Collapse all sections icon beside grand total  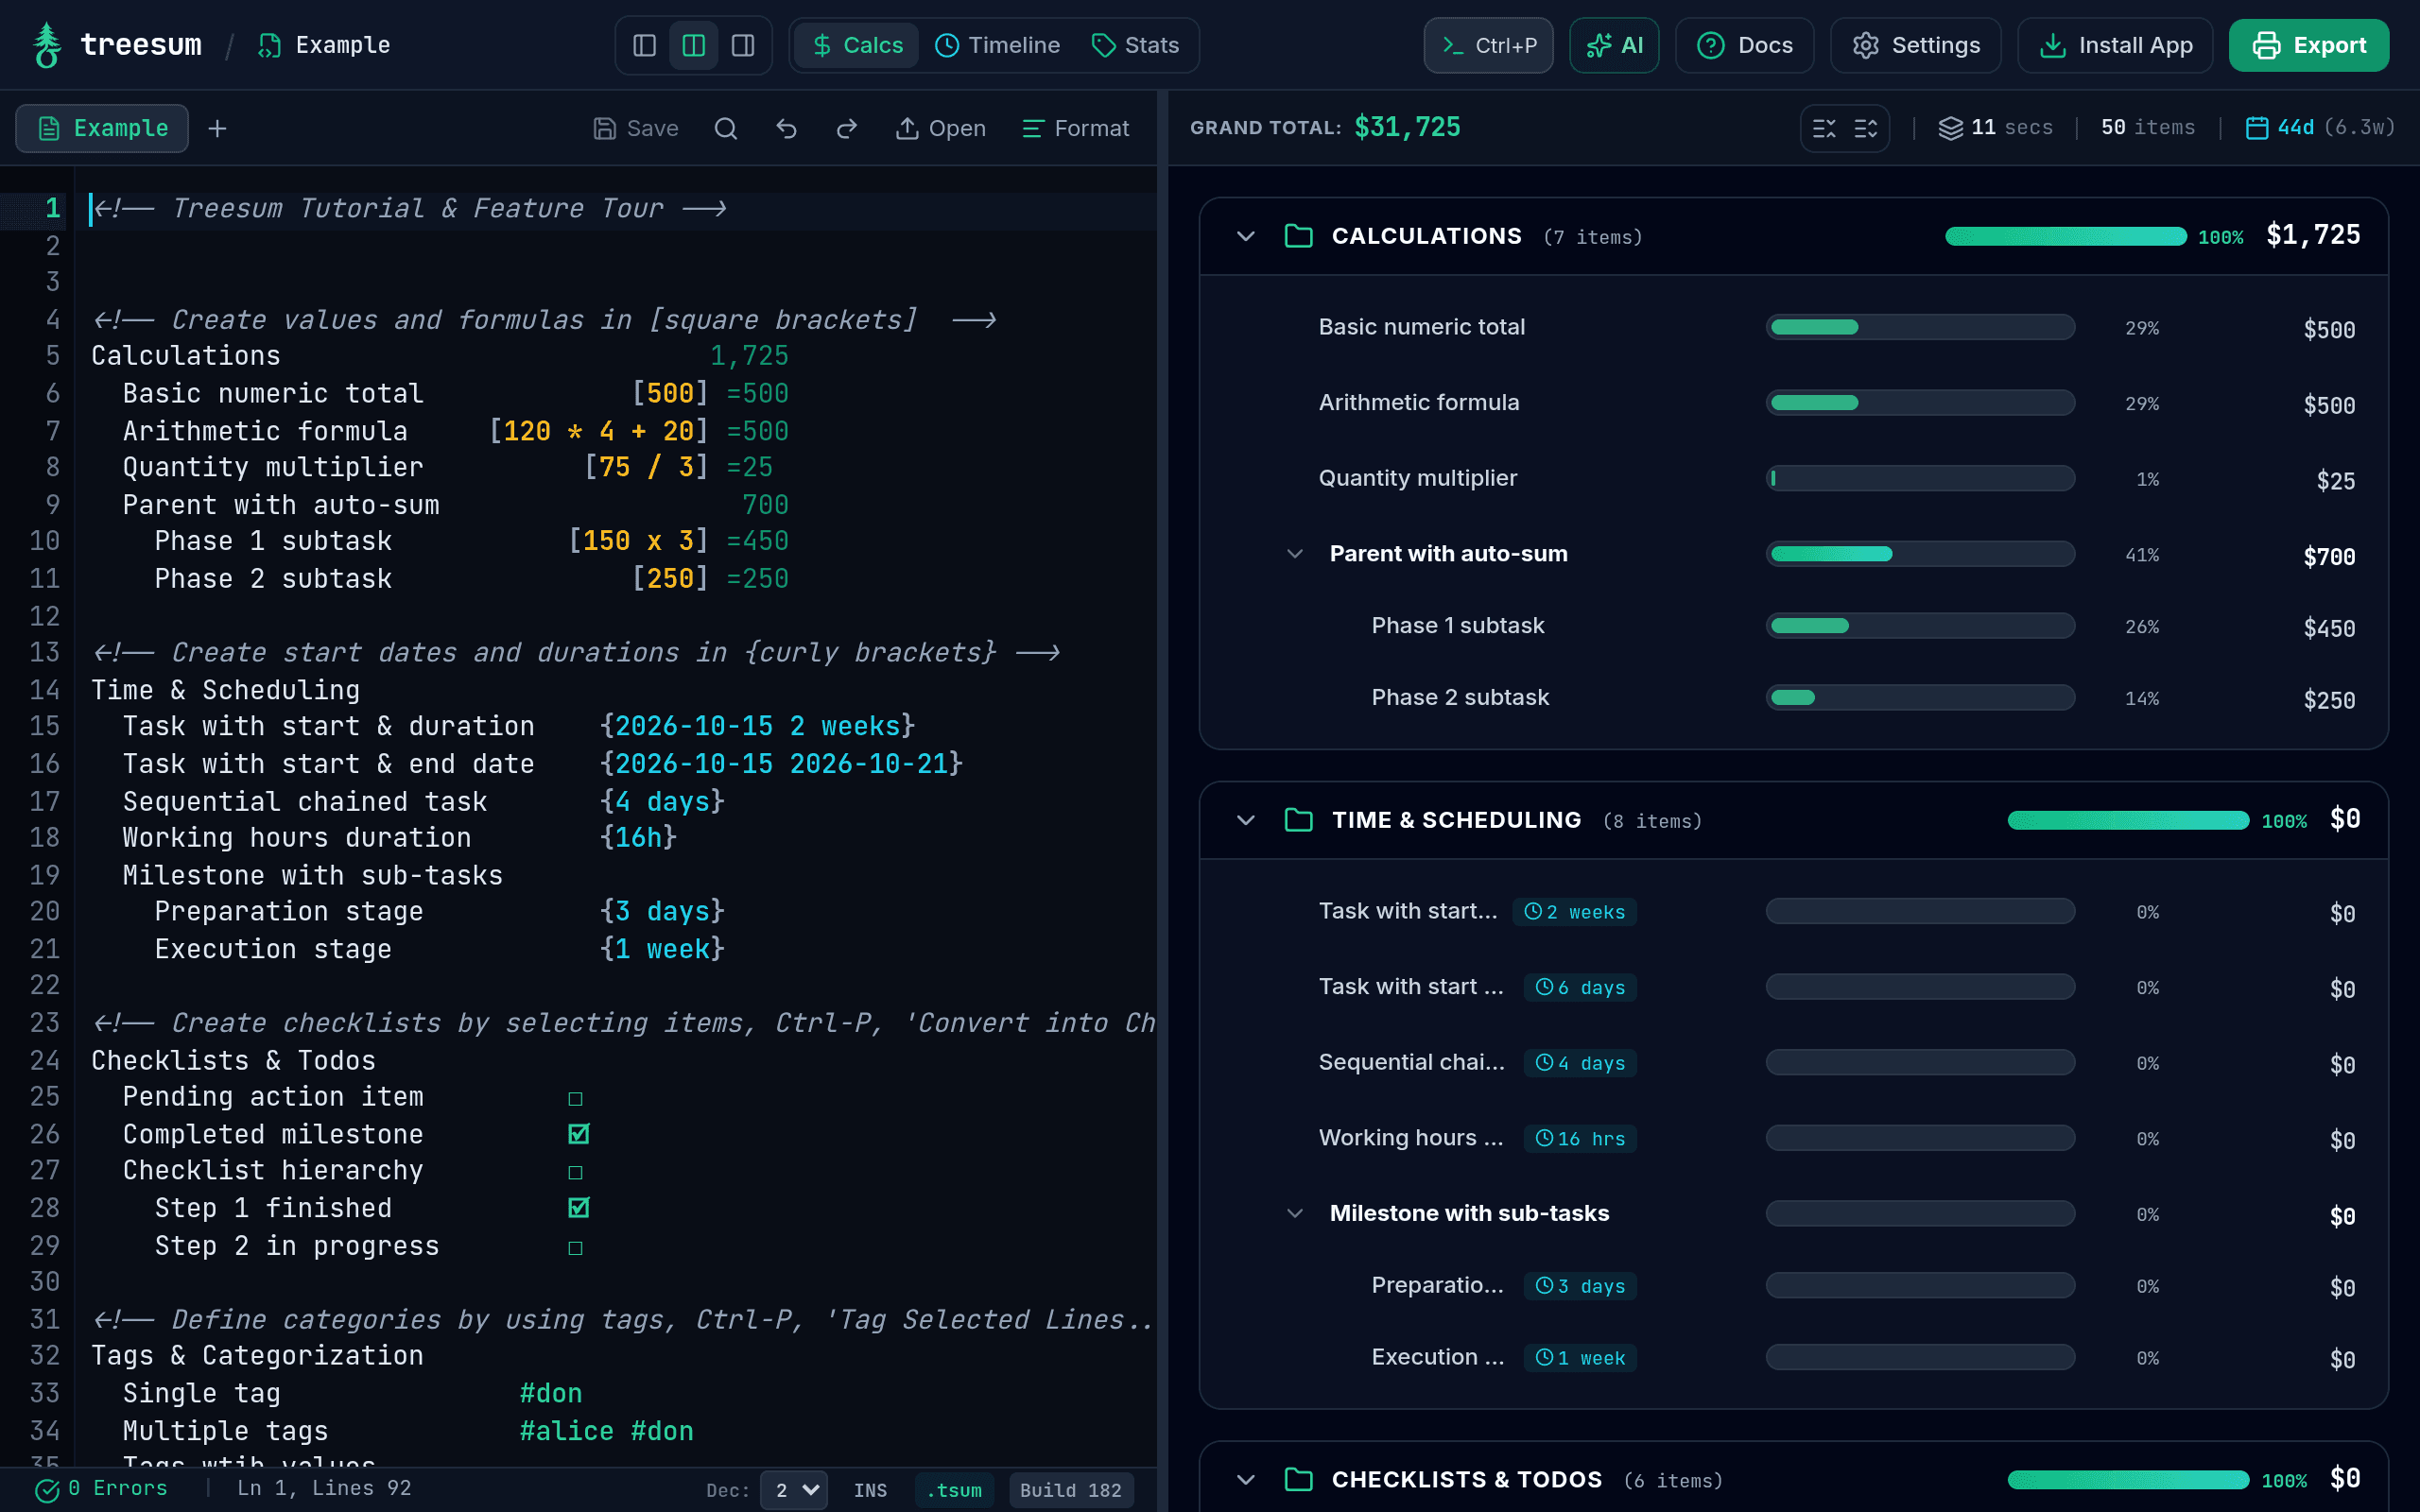coord(1824,128)
